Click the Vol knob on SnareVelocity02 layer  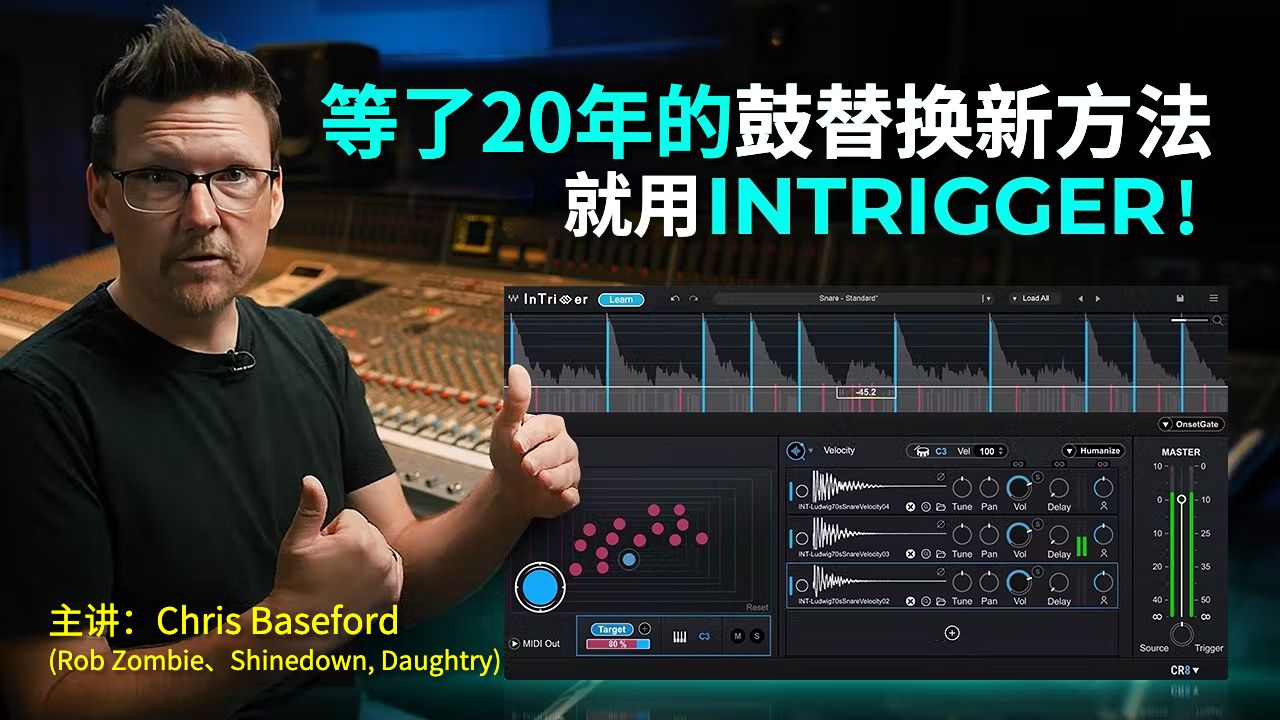click(x=1019, y=581)
